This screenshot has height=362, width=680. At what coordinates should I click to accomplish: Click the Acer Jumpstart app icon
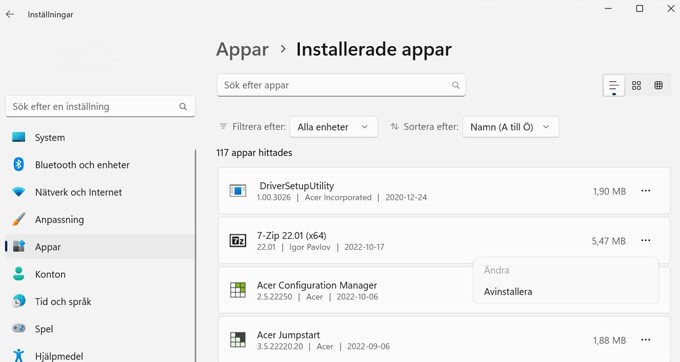[x=238, y=339]
